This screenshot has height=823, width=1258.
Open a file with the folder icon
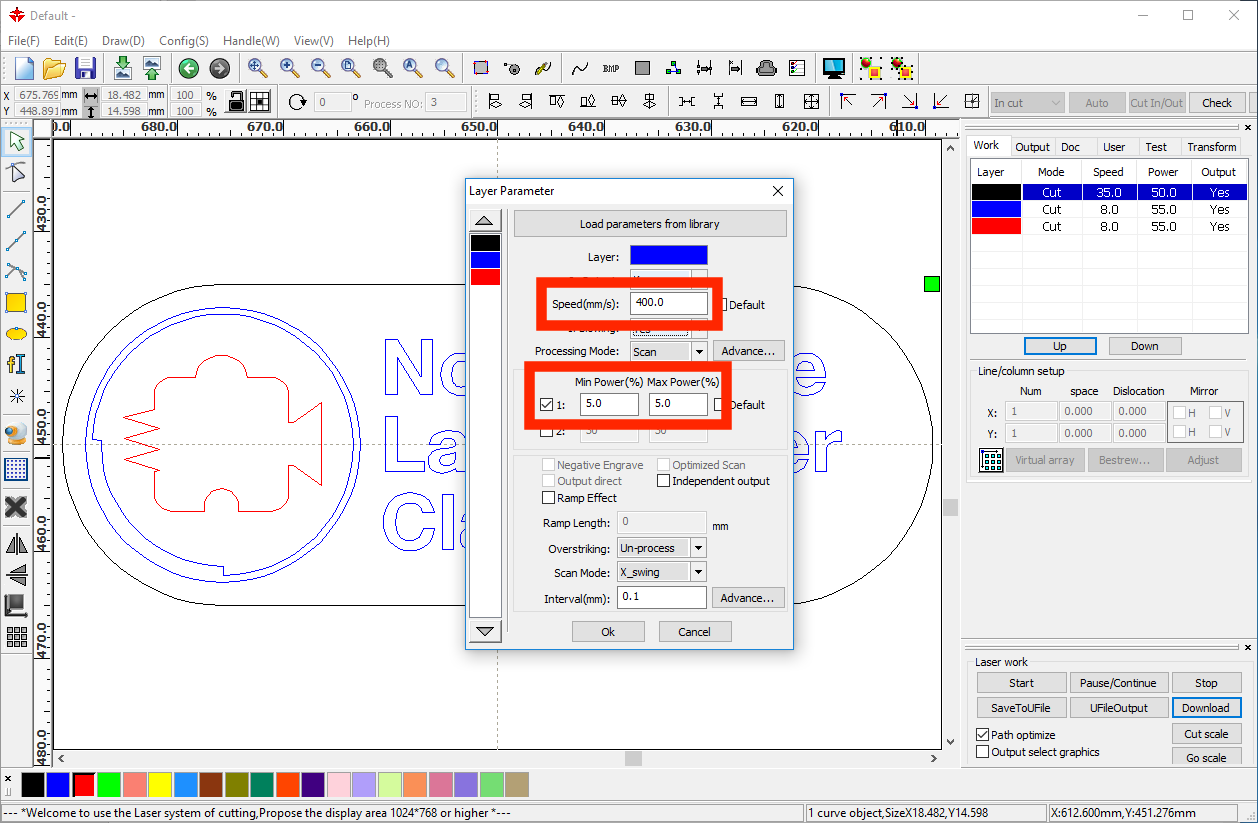[x=54, y=68]
